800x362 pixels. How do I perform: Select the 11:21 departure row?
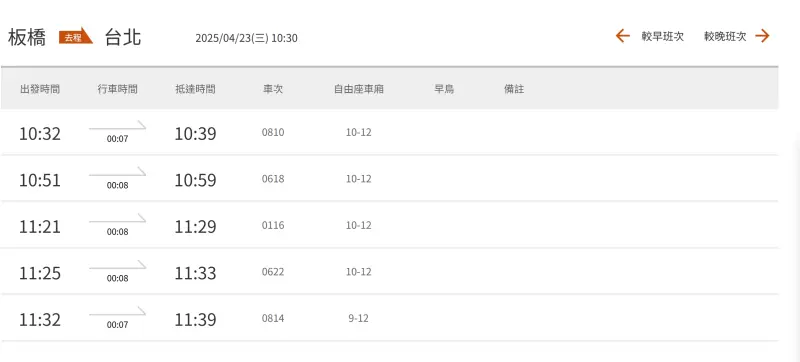[389, 225]
